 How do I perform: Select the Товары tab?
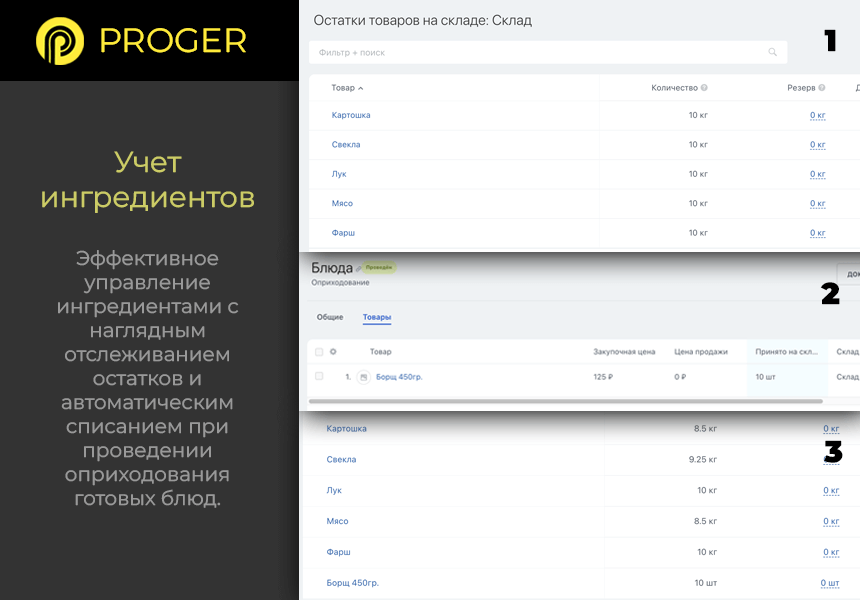(x=377, y=317)
